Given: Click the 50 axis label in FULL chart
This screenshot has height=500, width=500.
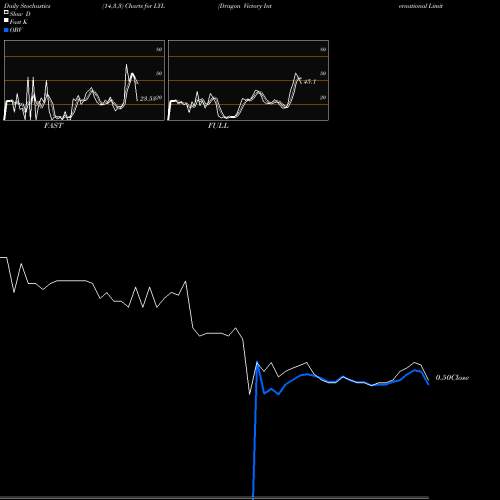Looking at the screenshot, I should [323, 73].
